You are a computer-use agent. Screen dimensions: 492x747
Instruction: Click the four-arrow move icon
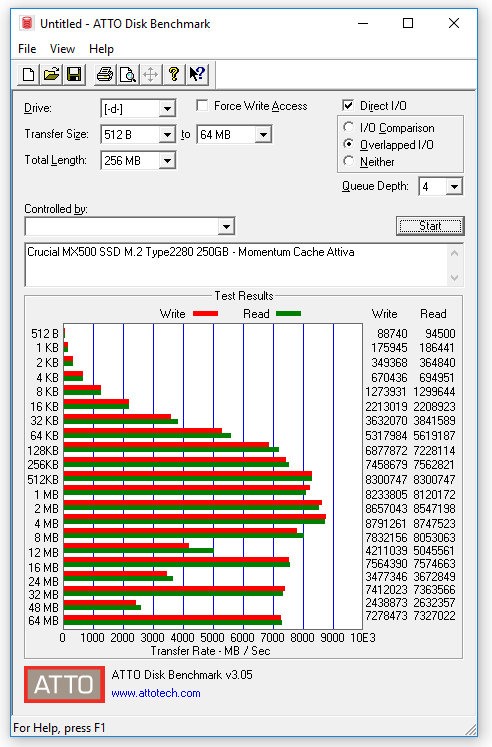click(151, 74)
